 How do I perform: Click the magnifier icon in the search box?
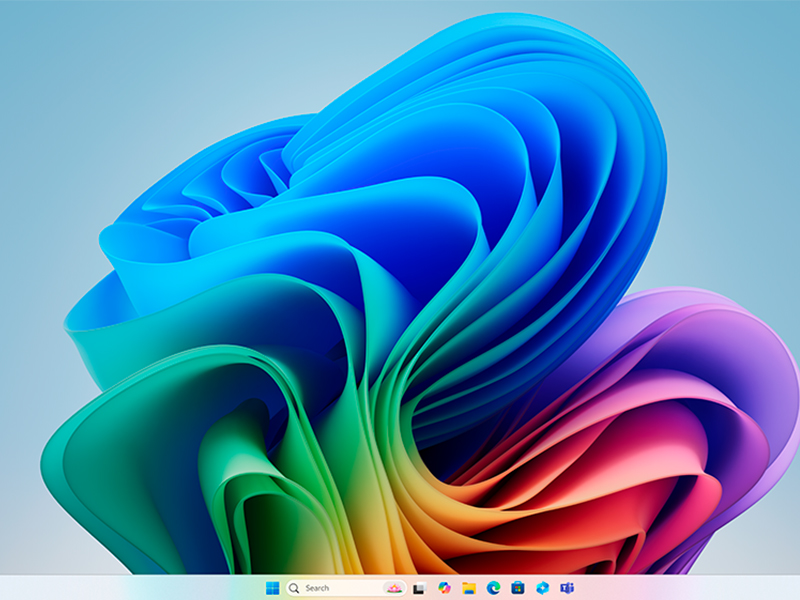click(x=294, y=588)
